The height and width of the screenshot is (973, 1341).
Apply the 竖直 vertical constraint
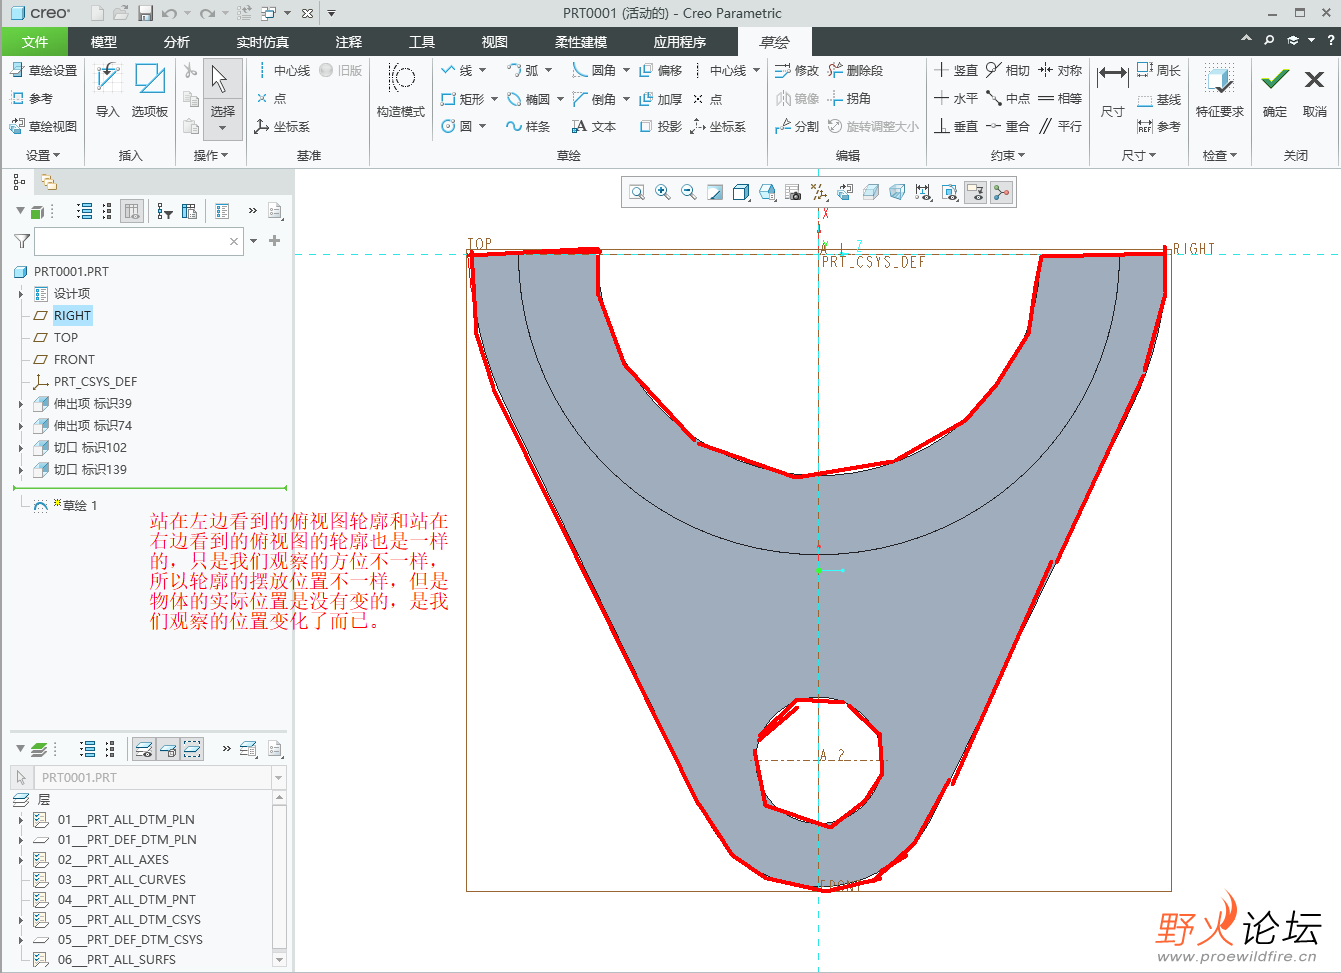(955, 70)
